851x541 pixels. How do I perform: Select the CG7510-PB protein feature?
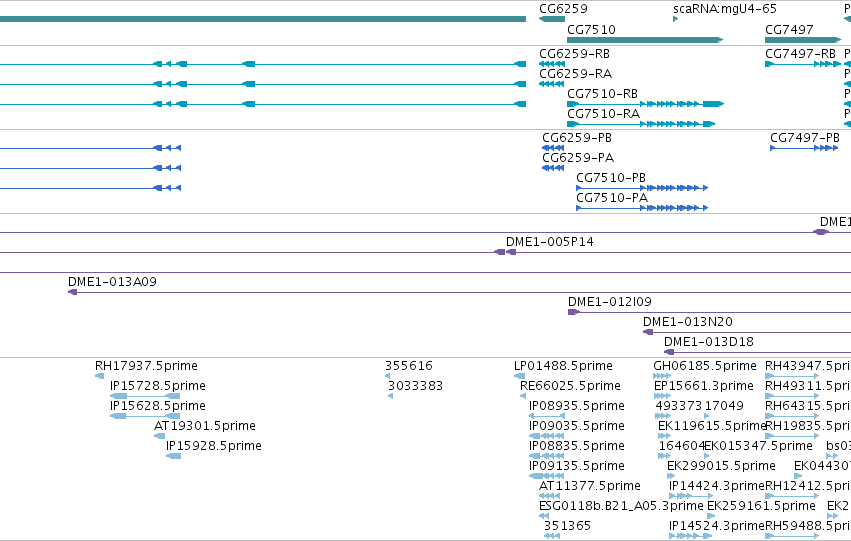coord(642,188)
